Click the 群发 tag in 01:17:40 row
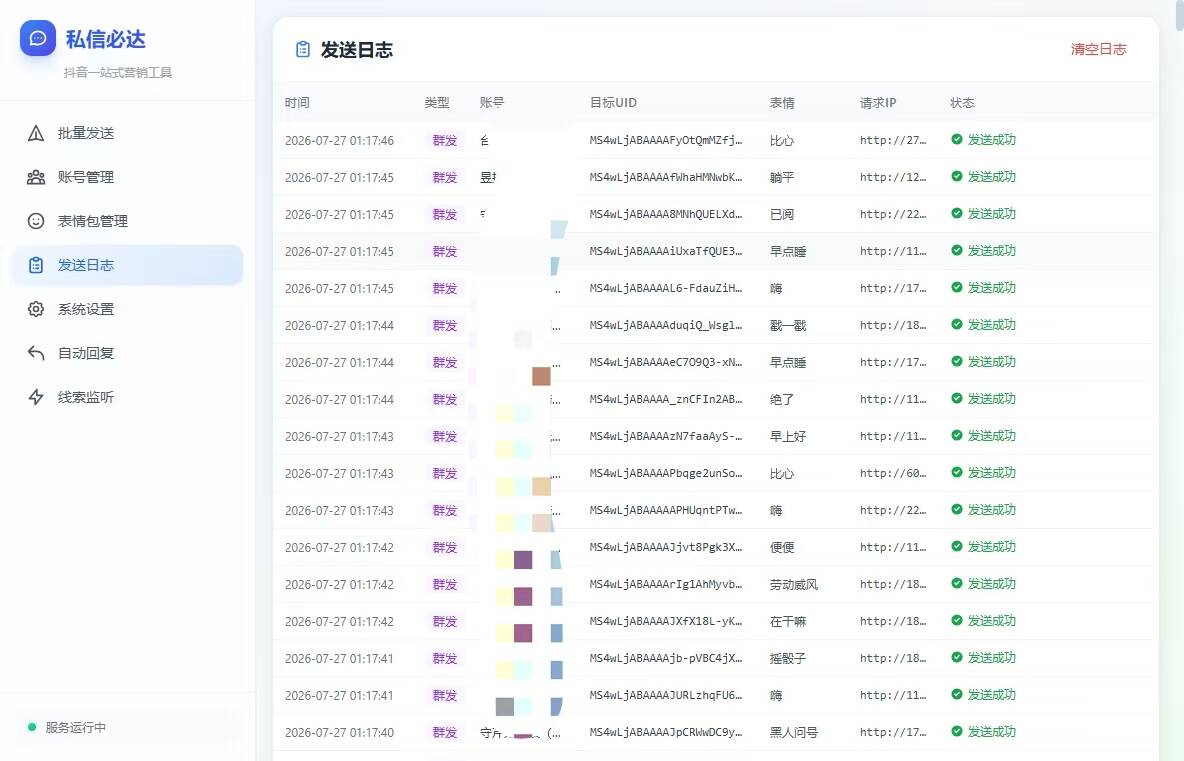 (x=445, y=732)
